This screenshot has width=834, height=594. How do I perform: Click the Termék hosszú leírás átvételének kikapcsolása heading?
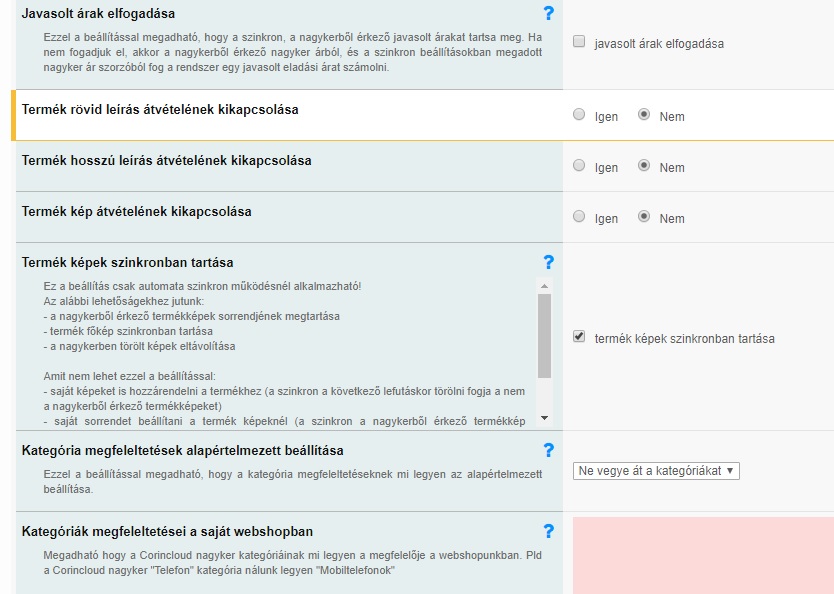pyautogui.click(x=166, y=160)
